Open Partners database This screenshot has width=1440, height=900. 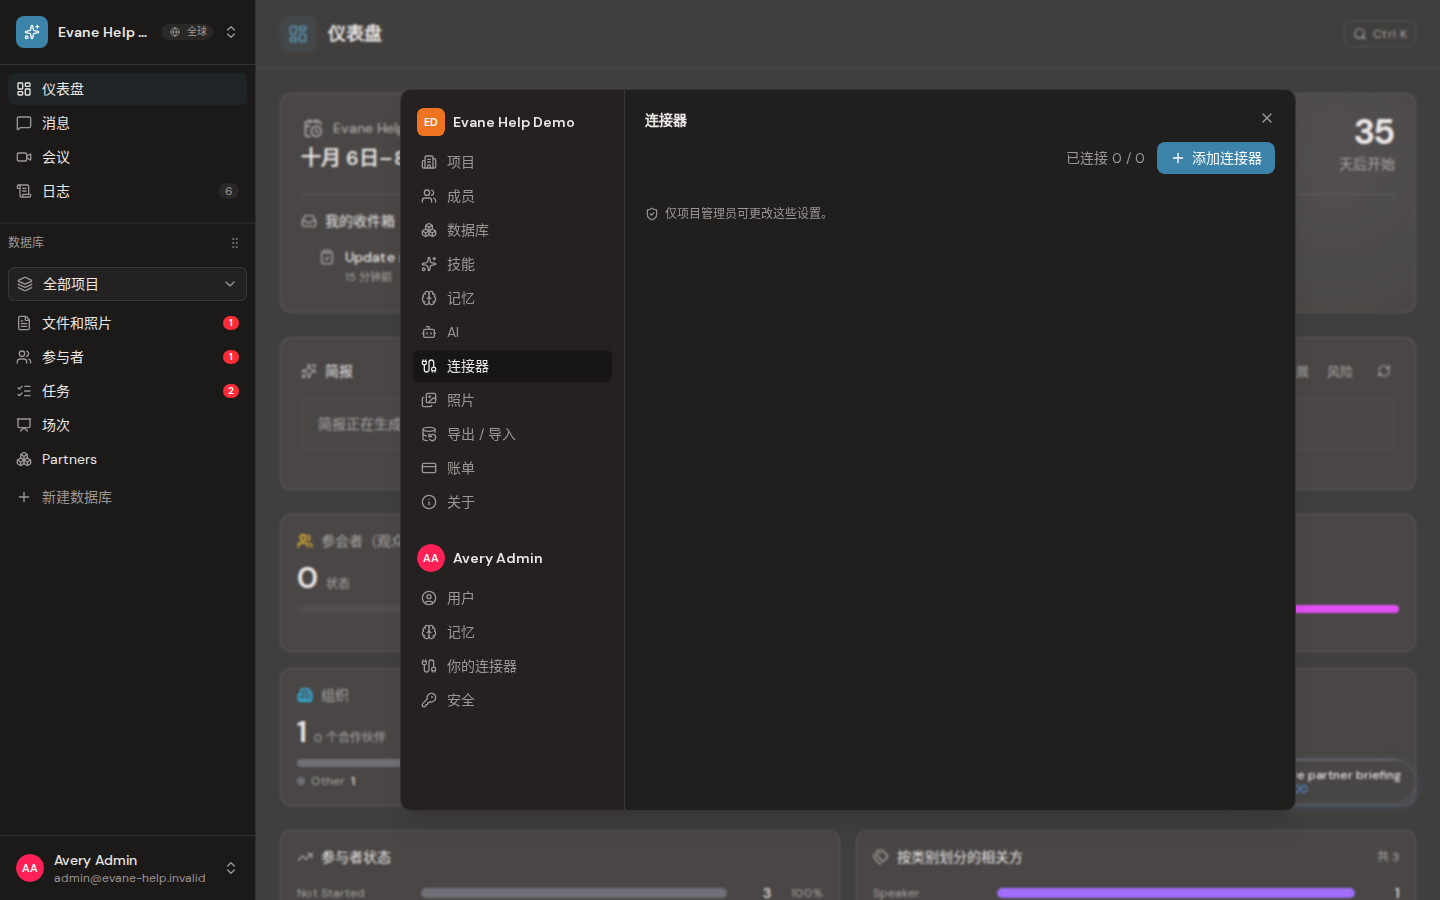[127, 459]
